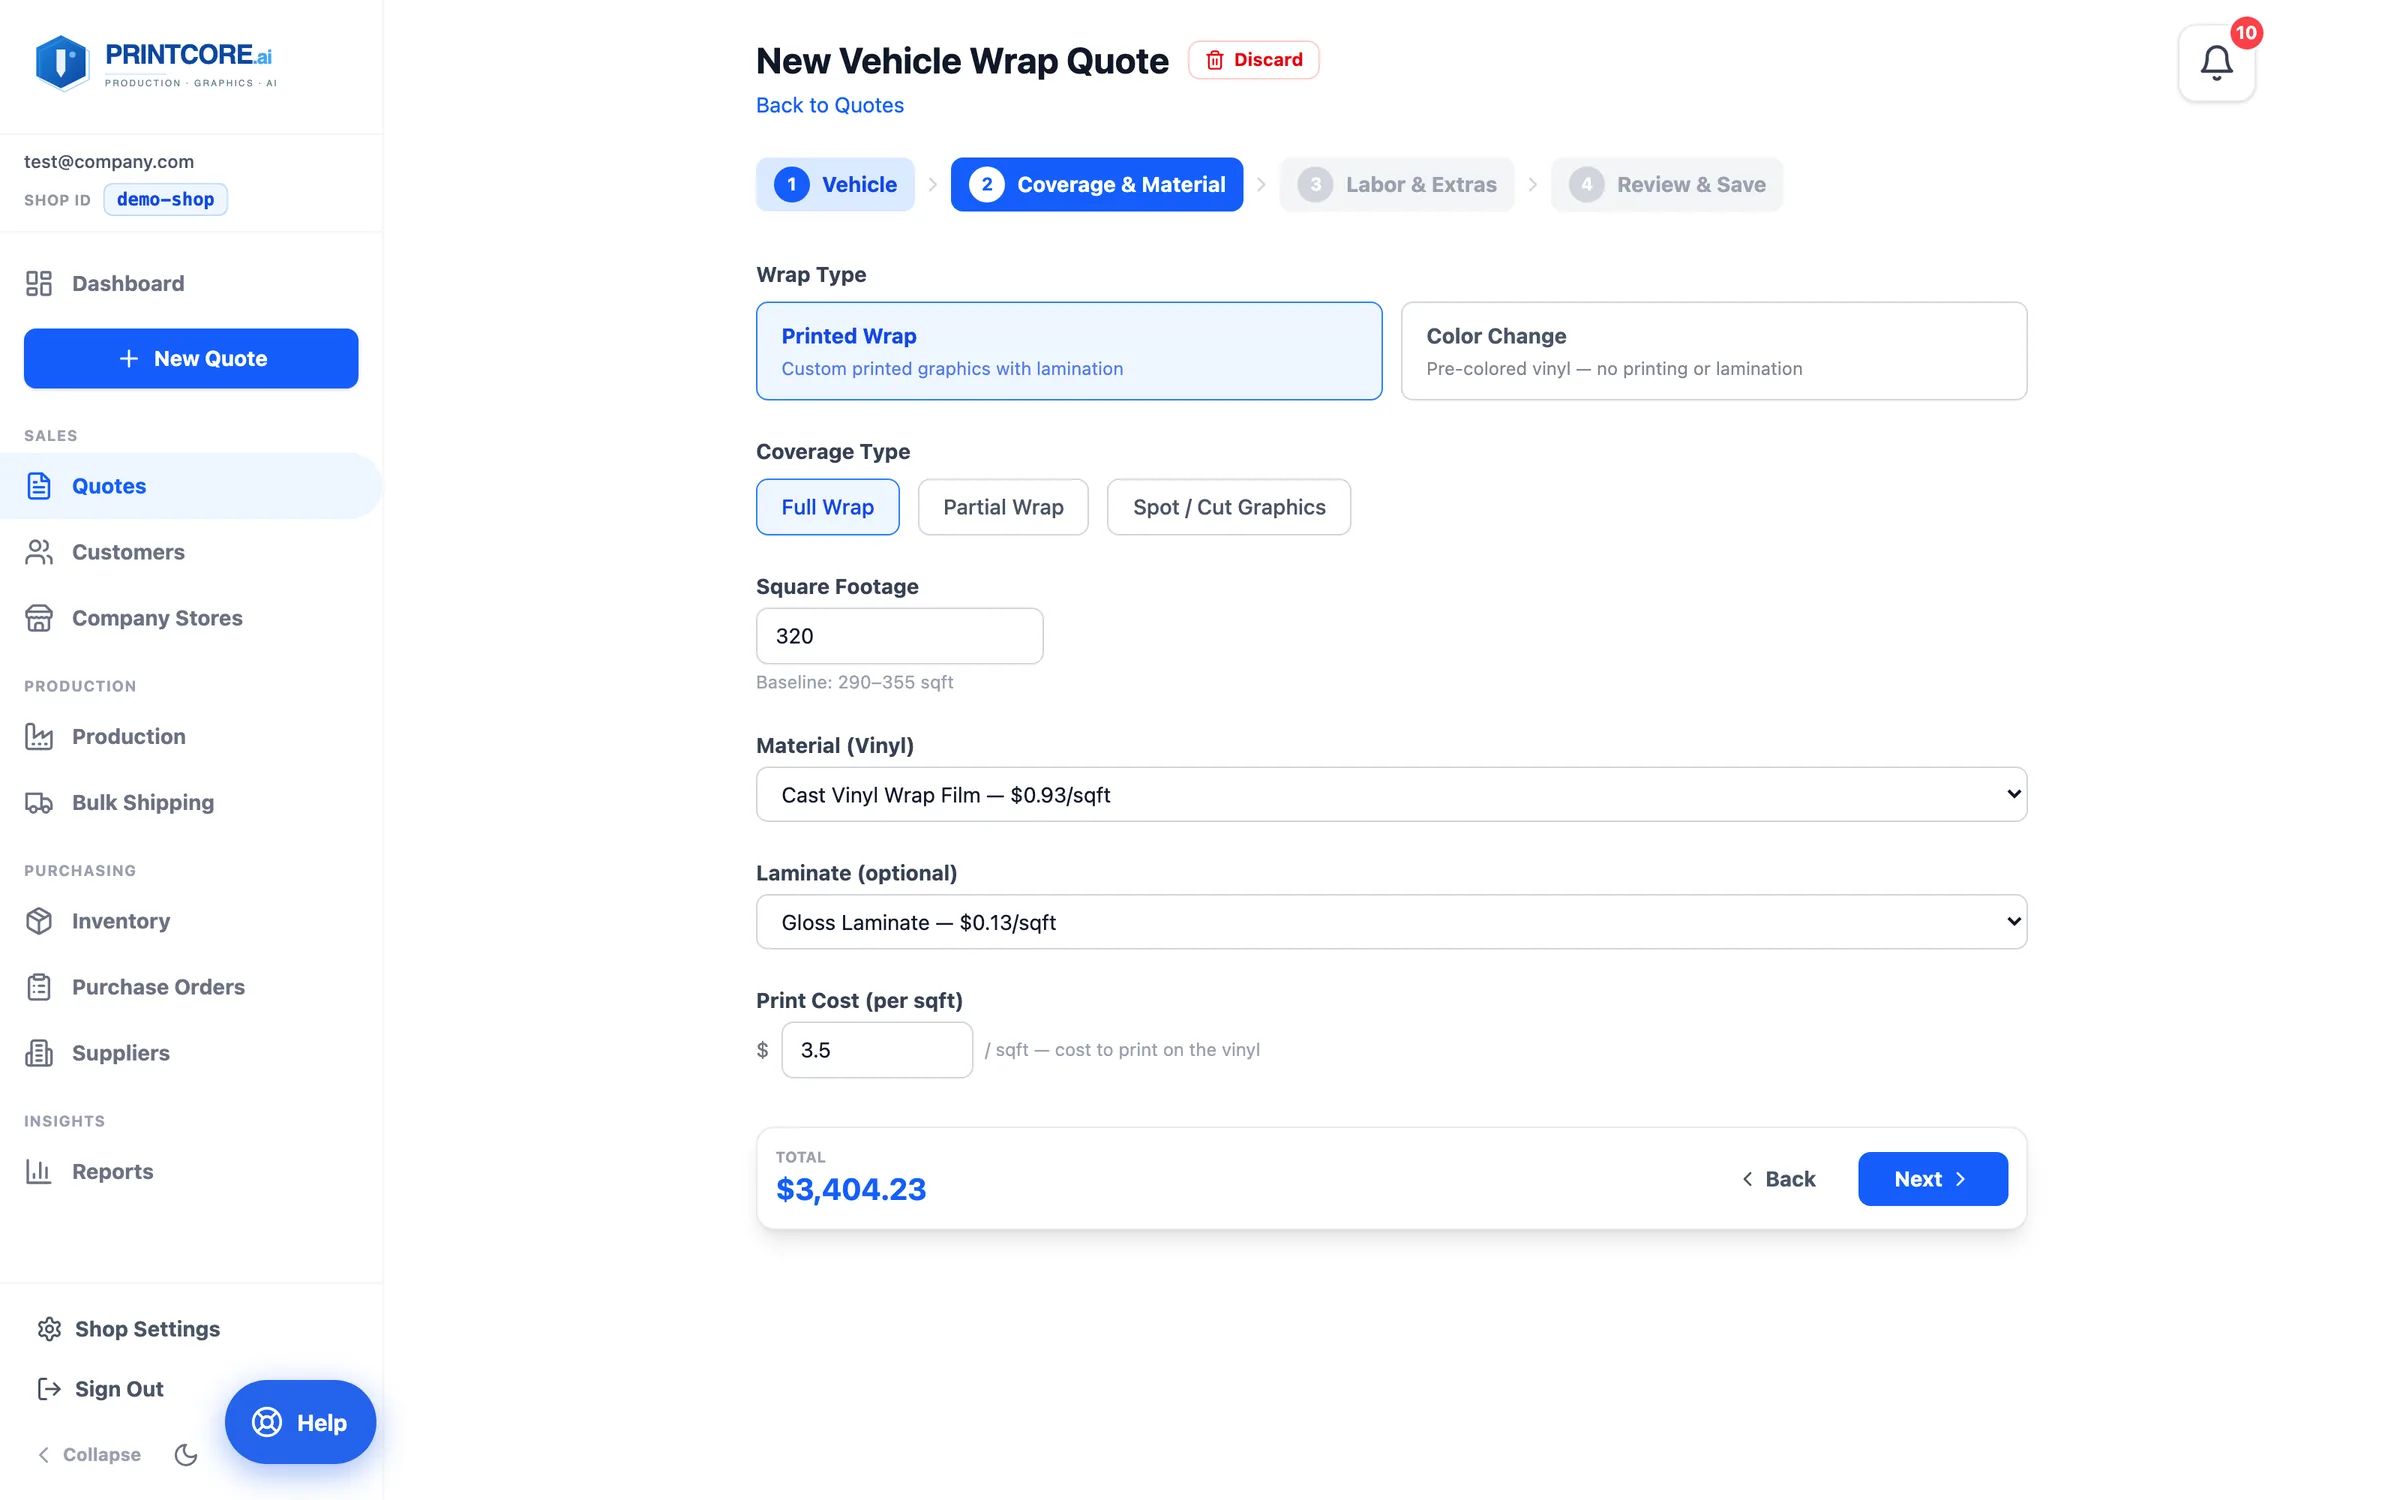This screenshot has height=1500, width=2400.
Task: Click the Shop Settings gear icon
Action: tap(49, 1329)
